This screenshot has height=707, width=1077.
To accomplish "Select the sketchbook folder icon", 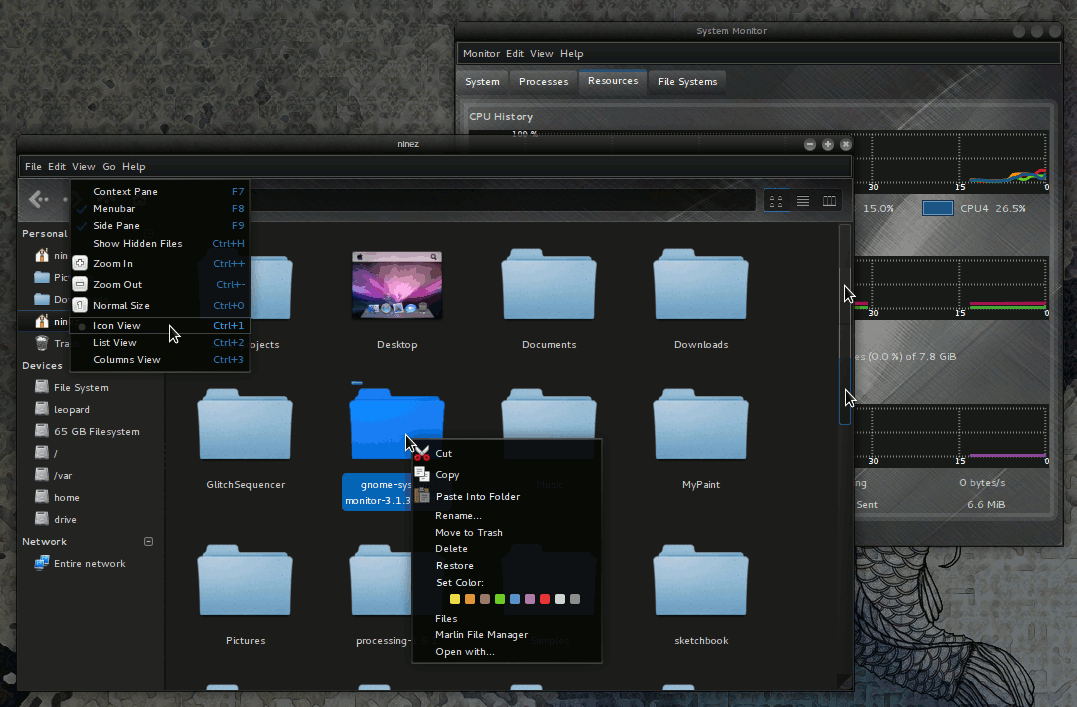I will pos(701,581).
